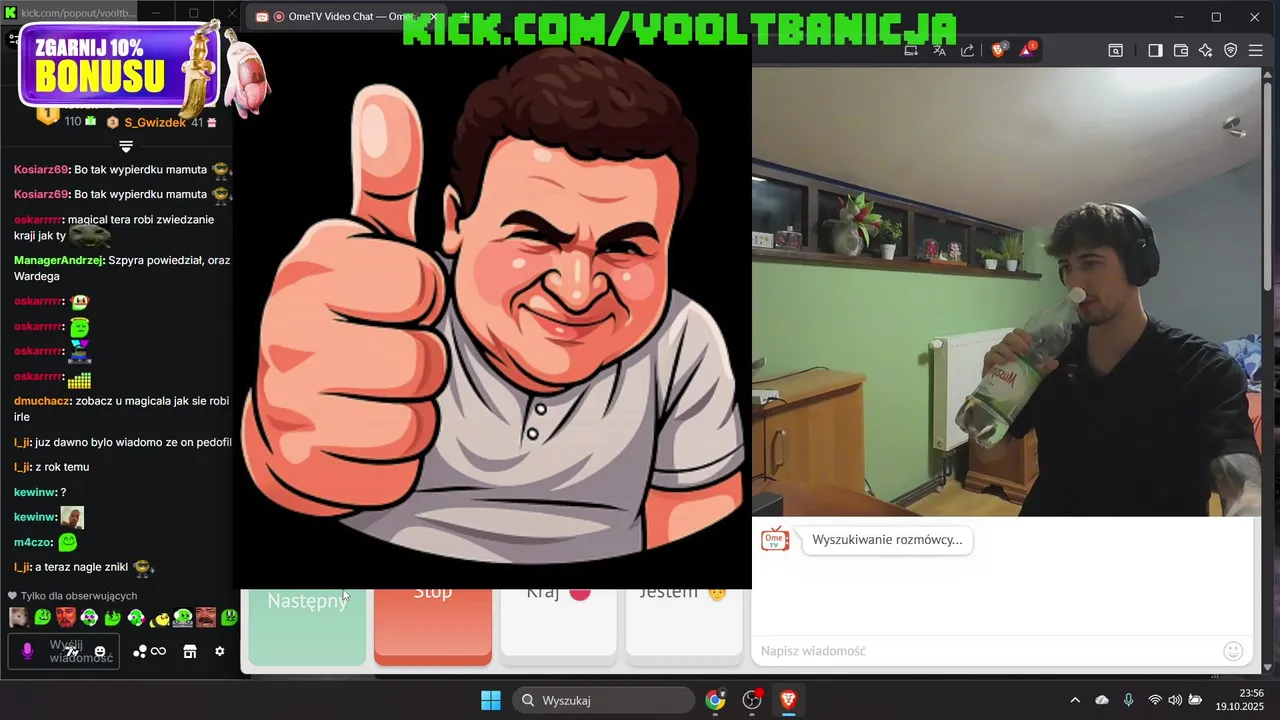This screenshot has height=720, width=1280.
Task: Open the Brave hamburger main menu
Action: click(1257, 50)
